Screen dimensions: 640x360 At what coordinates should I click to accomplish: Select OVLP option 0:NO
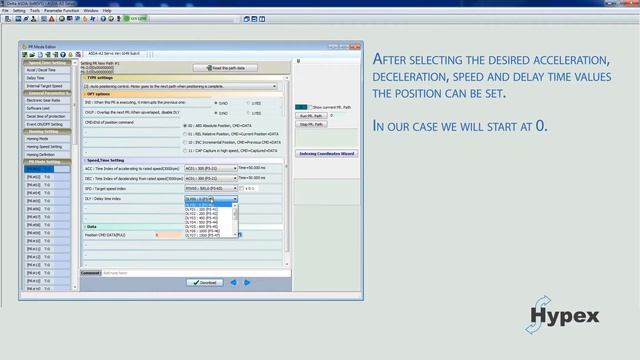[221, 113]
